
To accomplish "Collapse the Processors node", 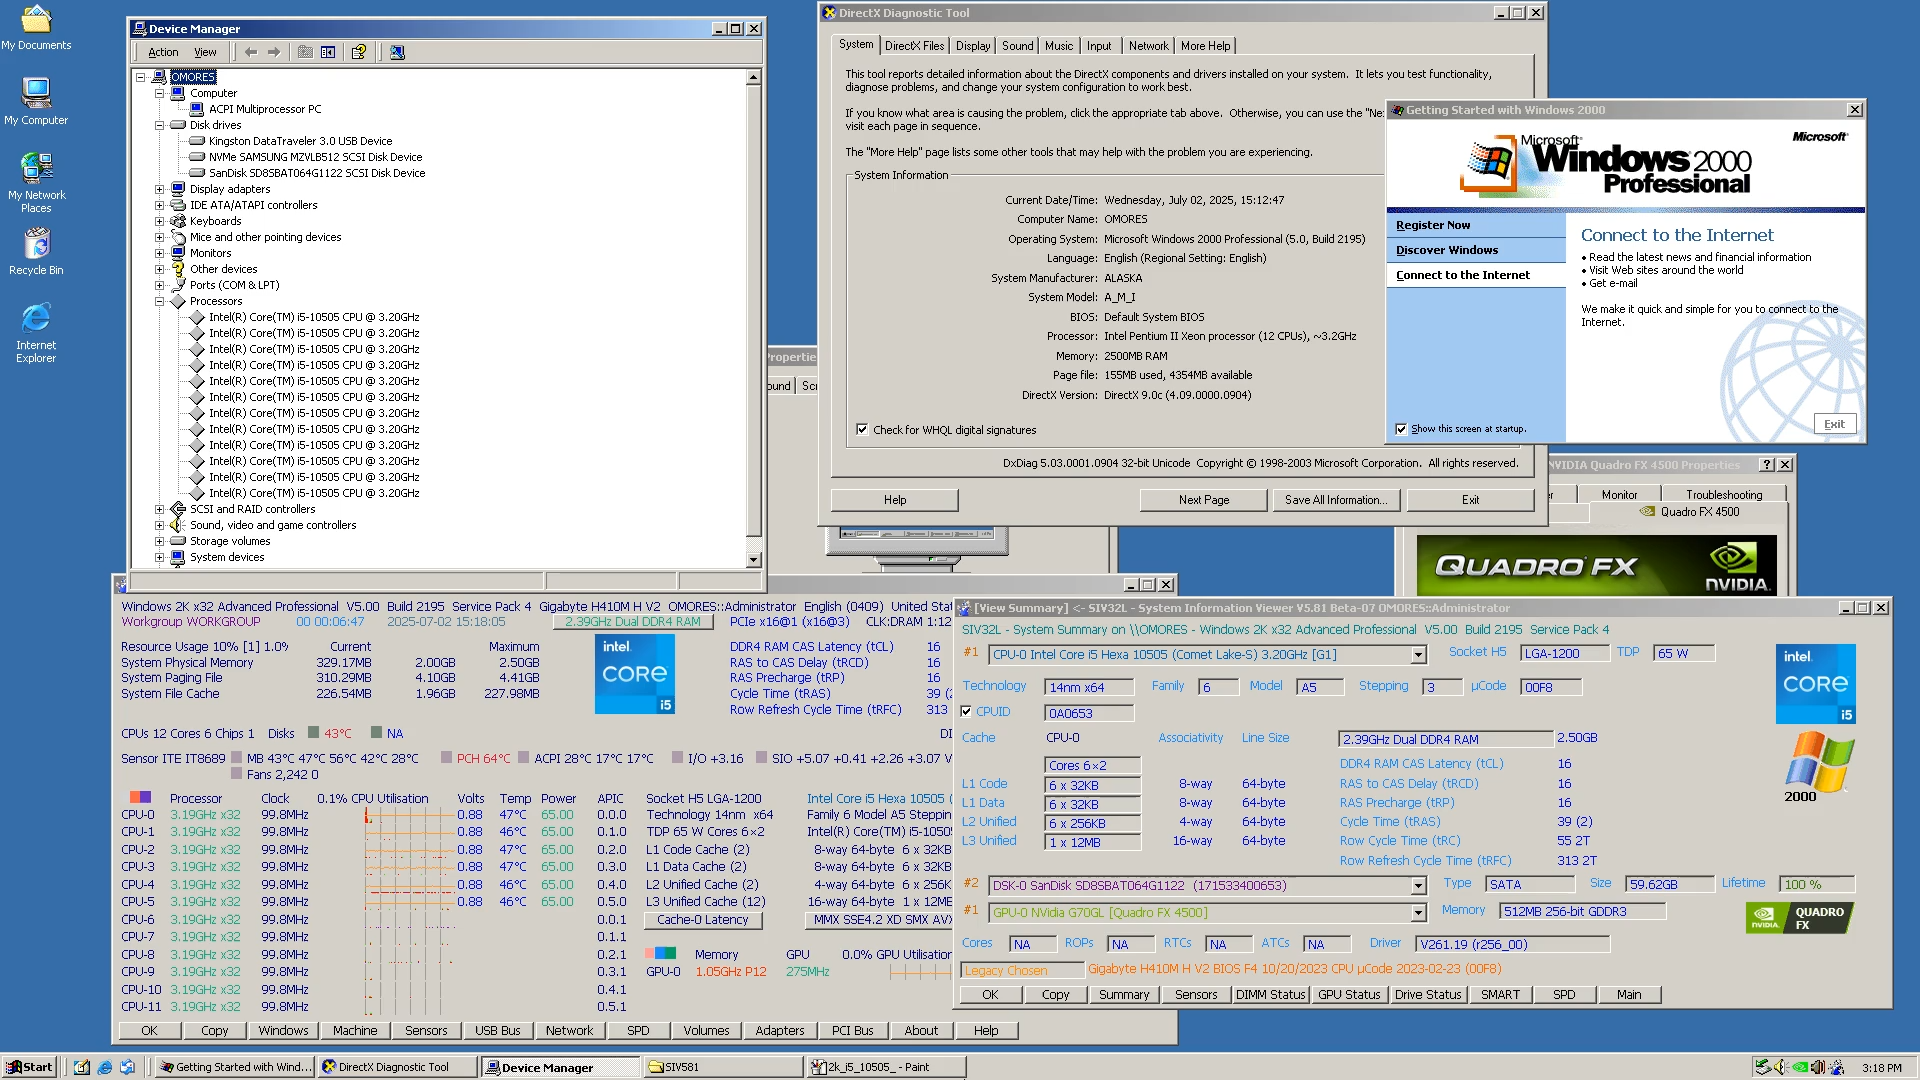I will tap(159, 301).
